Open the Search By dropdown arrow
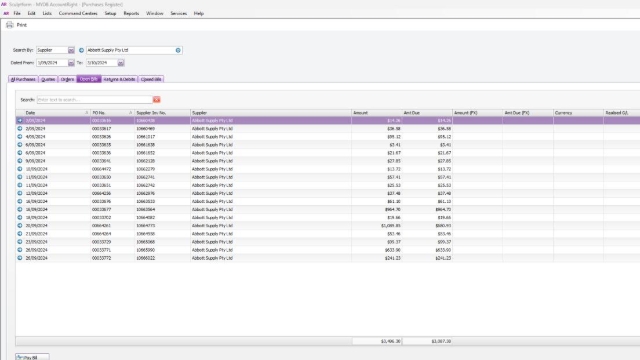Screen dimensions: 640x360 point(71,50)
